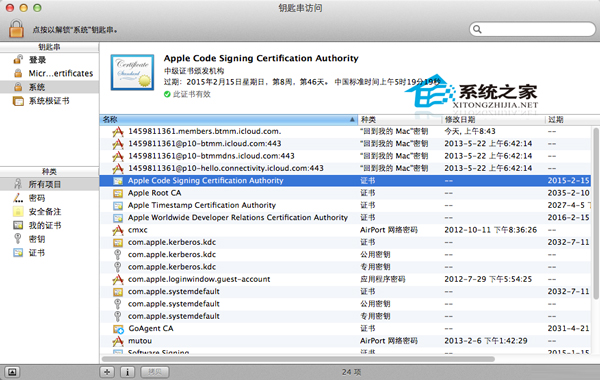The width and height of the screenshot is (600, 380).
Task: Select Apple Worldwide Developer Relations Certification Authority
Action: pos(345,218)
